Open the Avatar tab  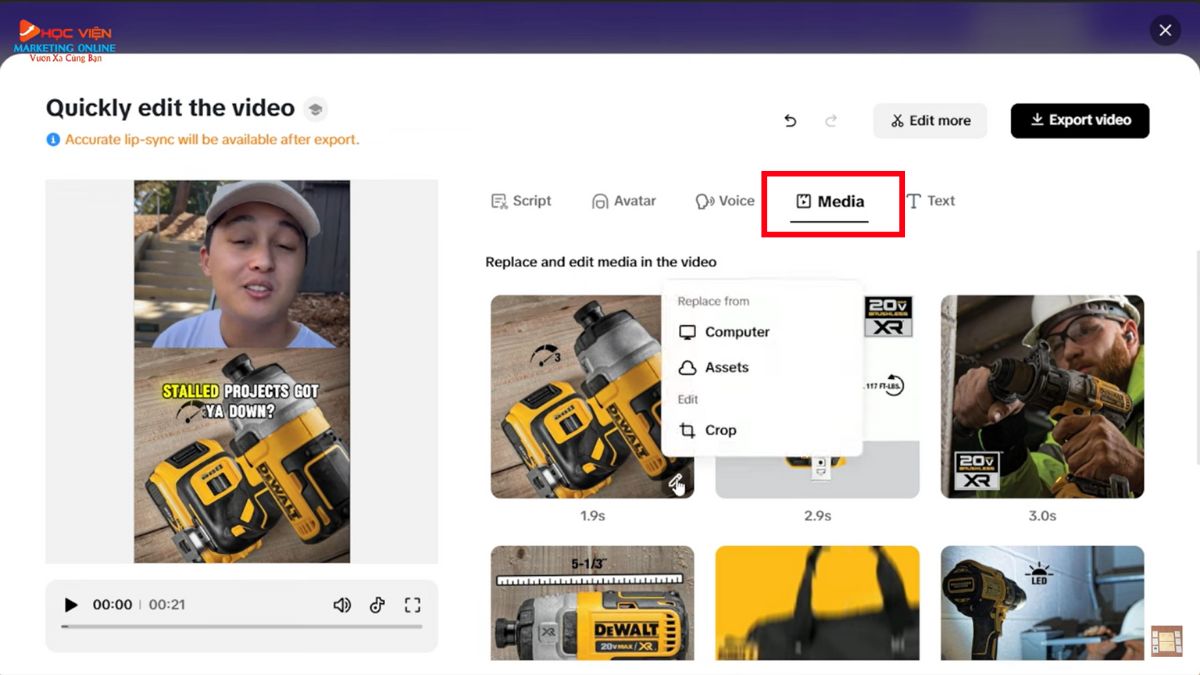pyautogui.click(x=624, y=201)
